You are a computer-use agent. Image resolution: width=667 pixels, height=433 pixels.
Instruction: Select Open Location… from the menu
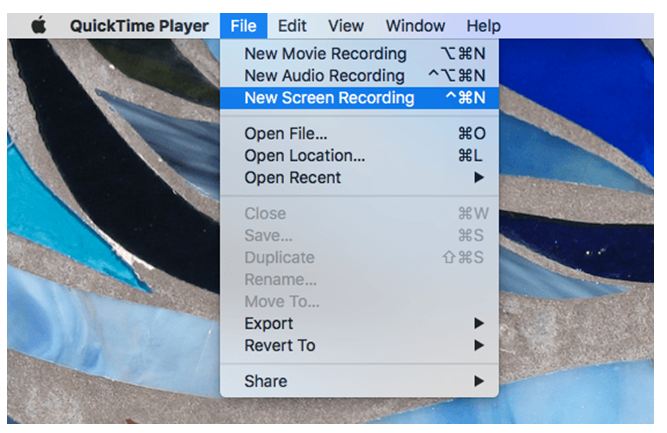pyautogui.click(x=359, y=156)
